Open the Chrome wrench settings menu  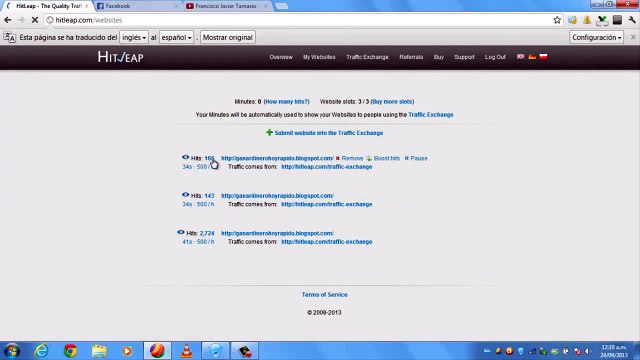632,20
